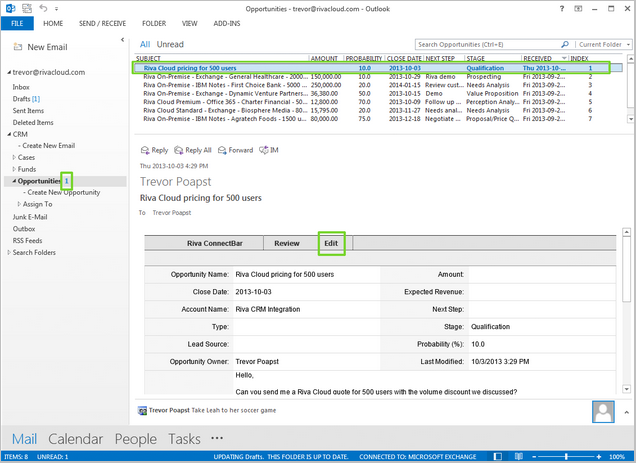Open the navigation options ellipsis
This screenshot has height=463, width=636.
click(217, 438)
